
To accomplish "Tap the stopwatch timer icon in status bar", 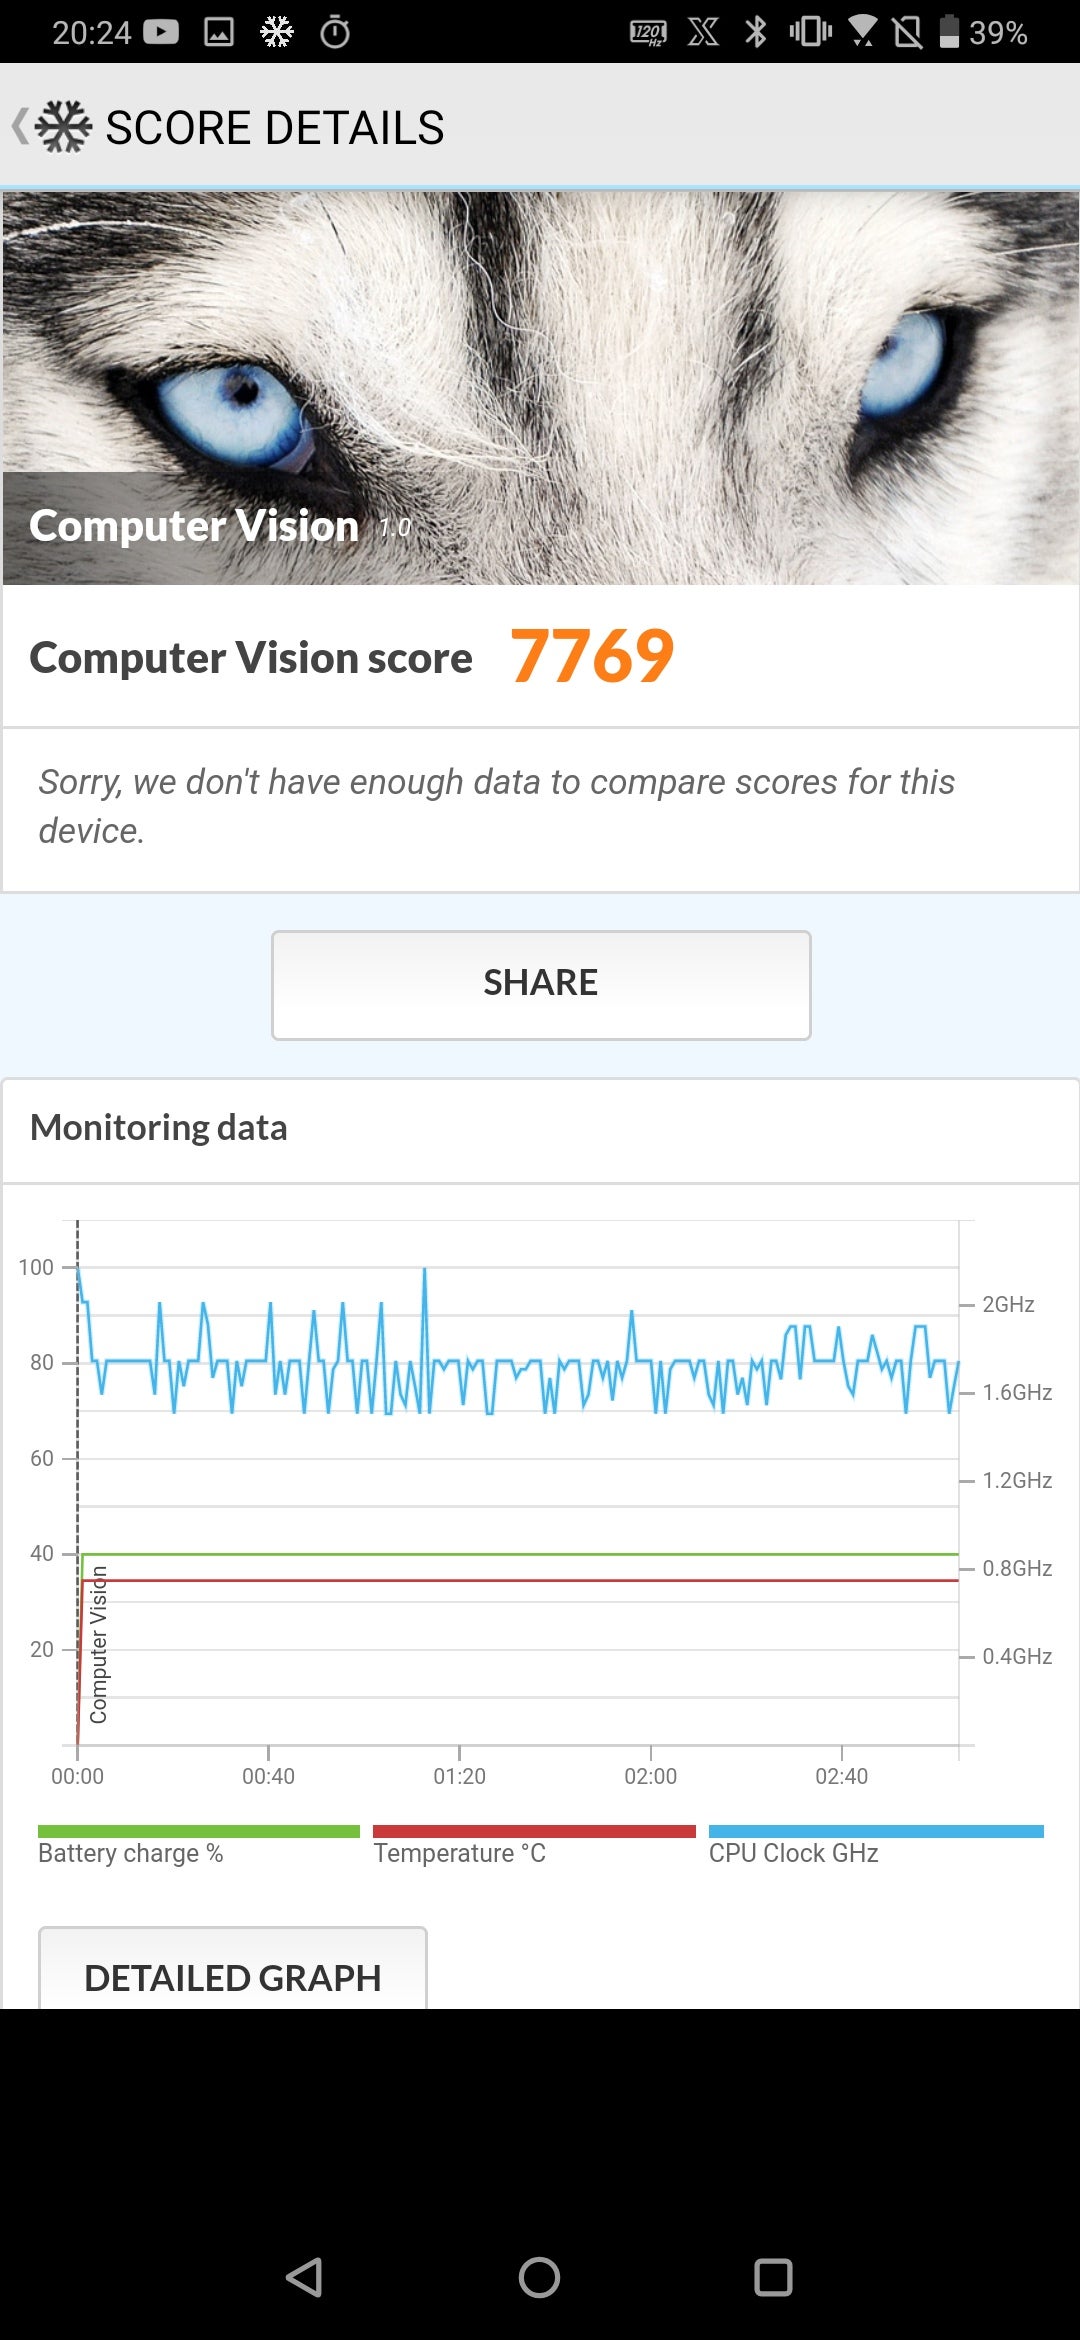I will [335, 32].
